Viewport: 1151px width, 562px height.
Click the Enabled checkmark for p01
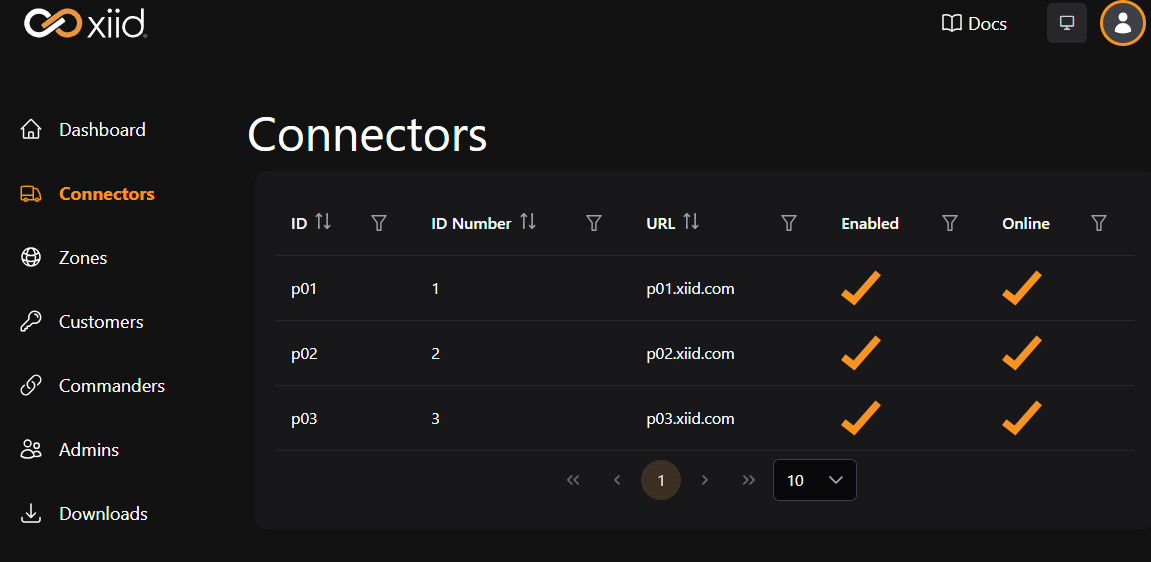point(860,288)
